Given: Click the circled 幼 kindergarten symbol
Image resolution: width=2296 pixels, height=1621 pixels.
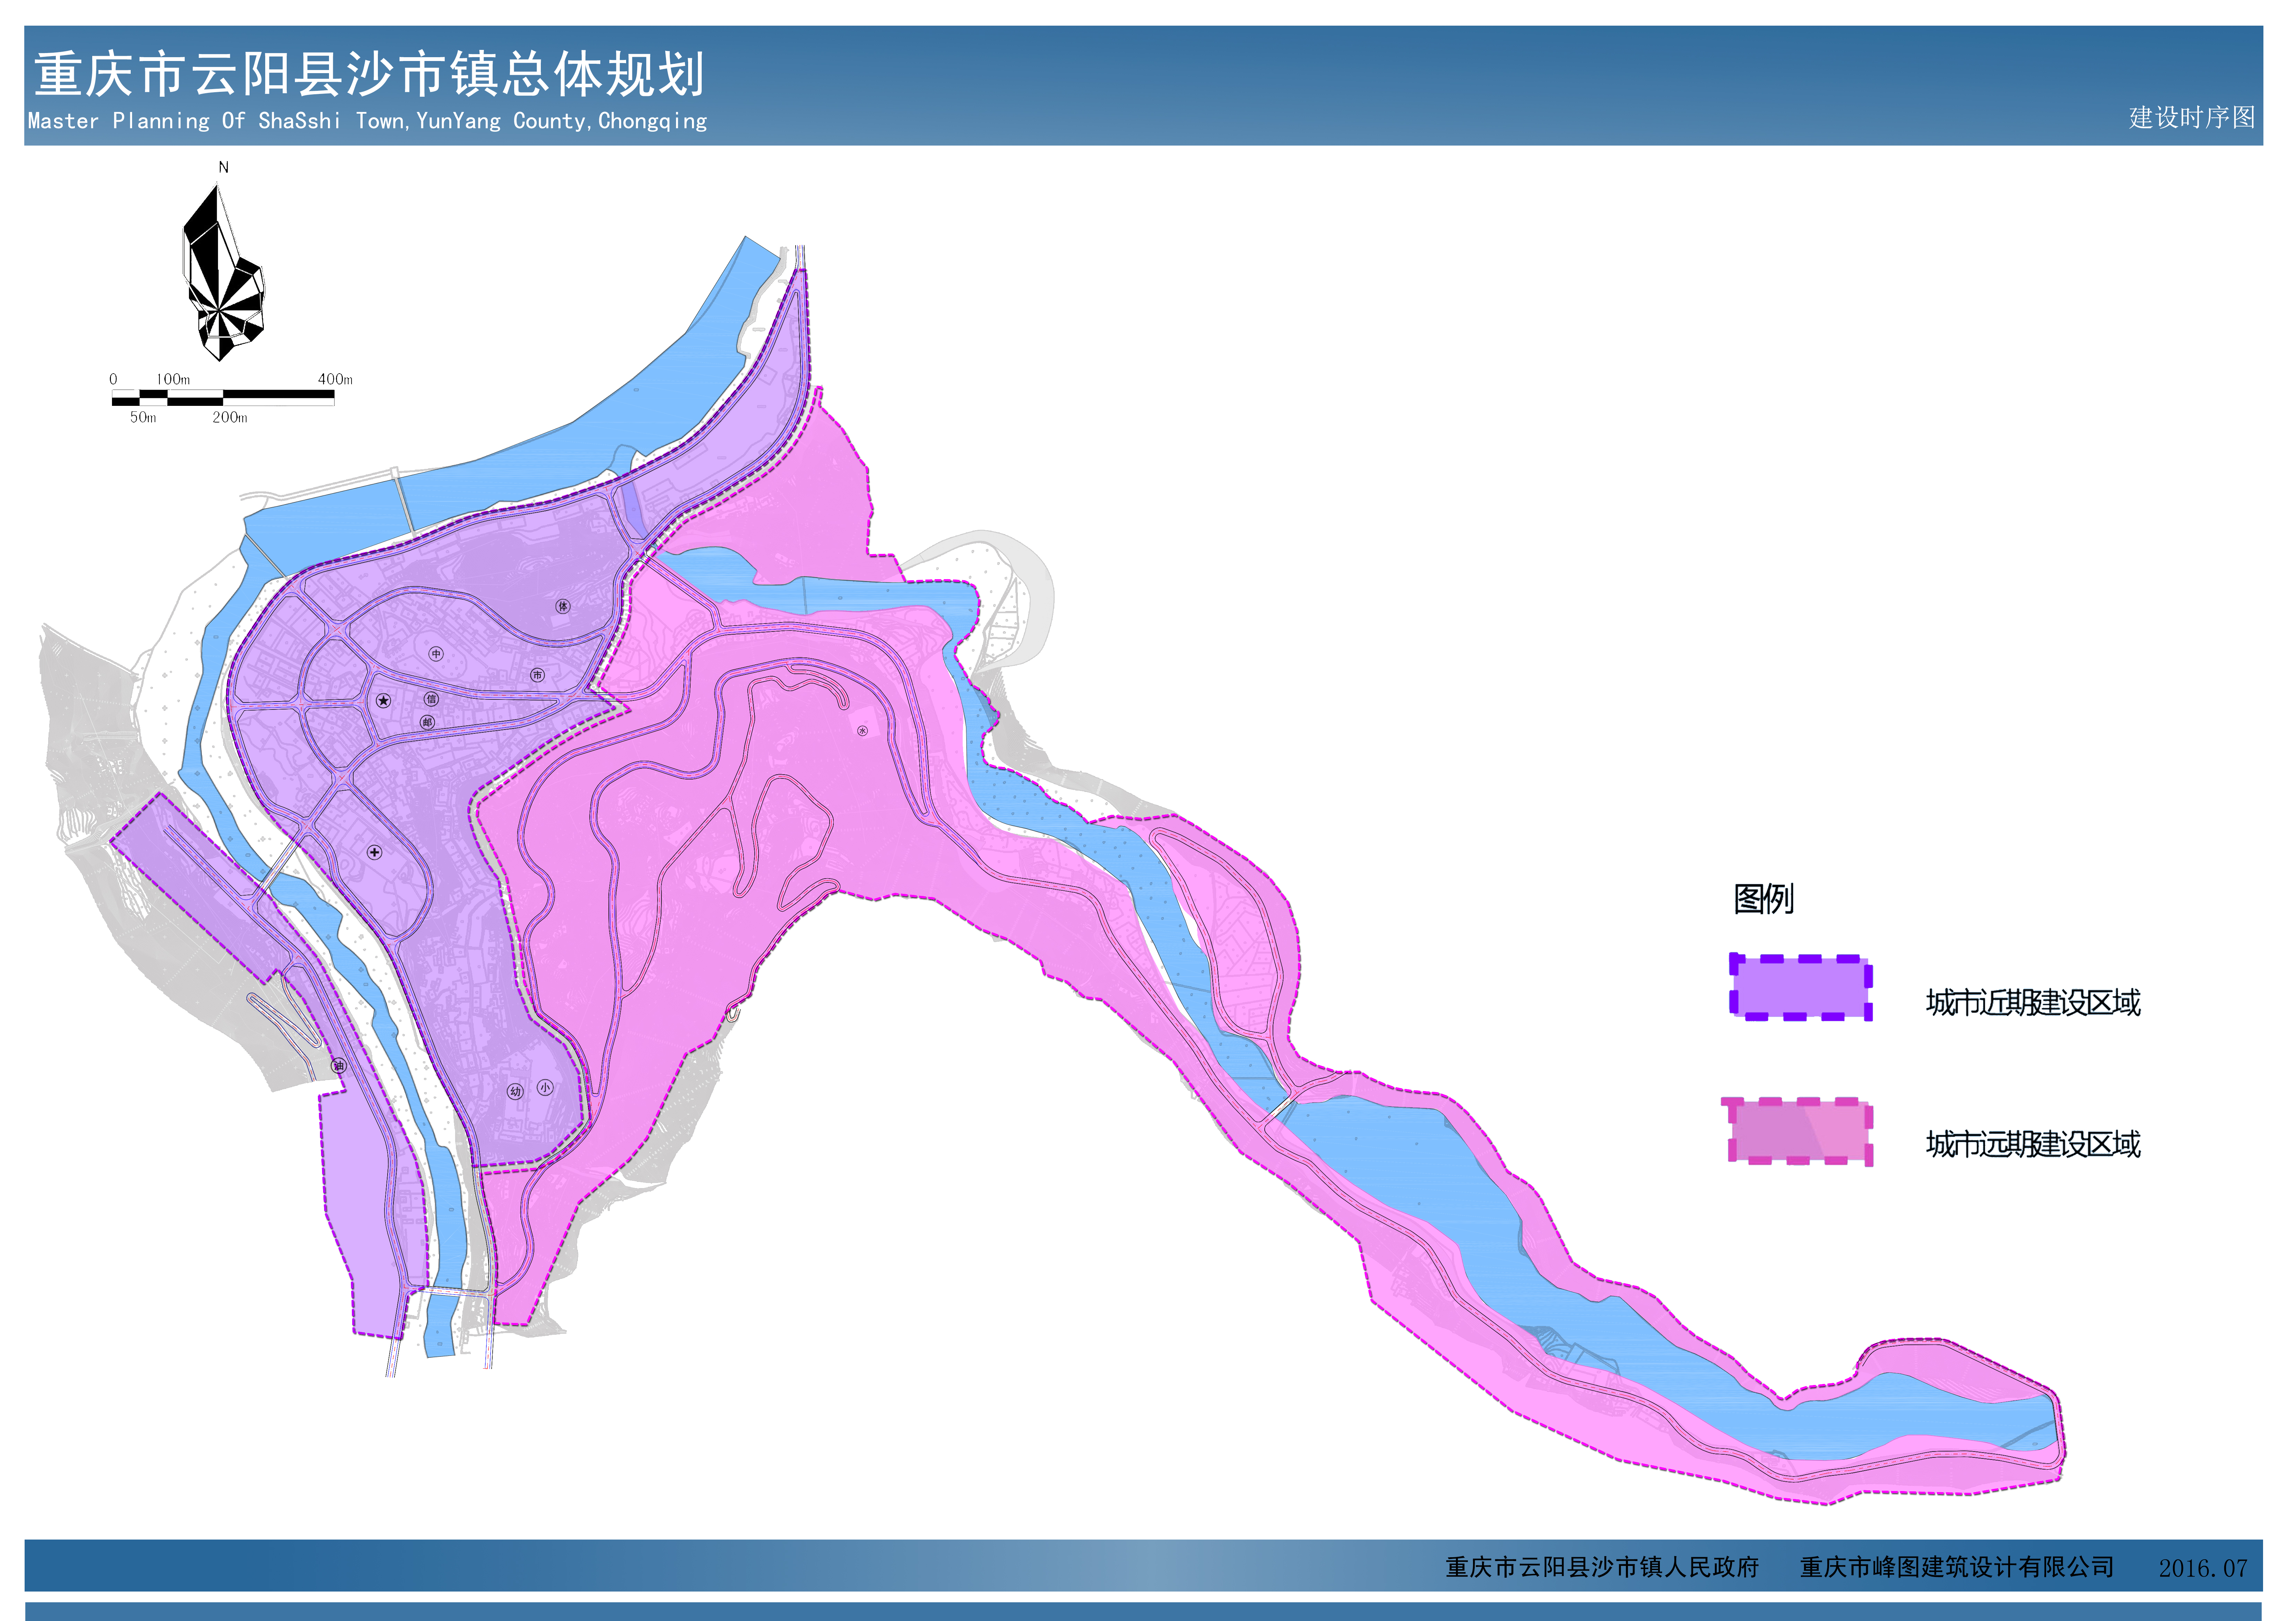Looking at the screenshot, I should pos(515,1091).
